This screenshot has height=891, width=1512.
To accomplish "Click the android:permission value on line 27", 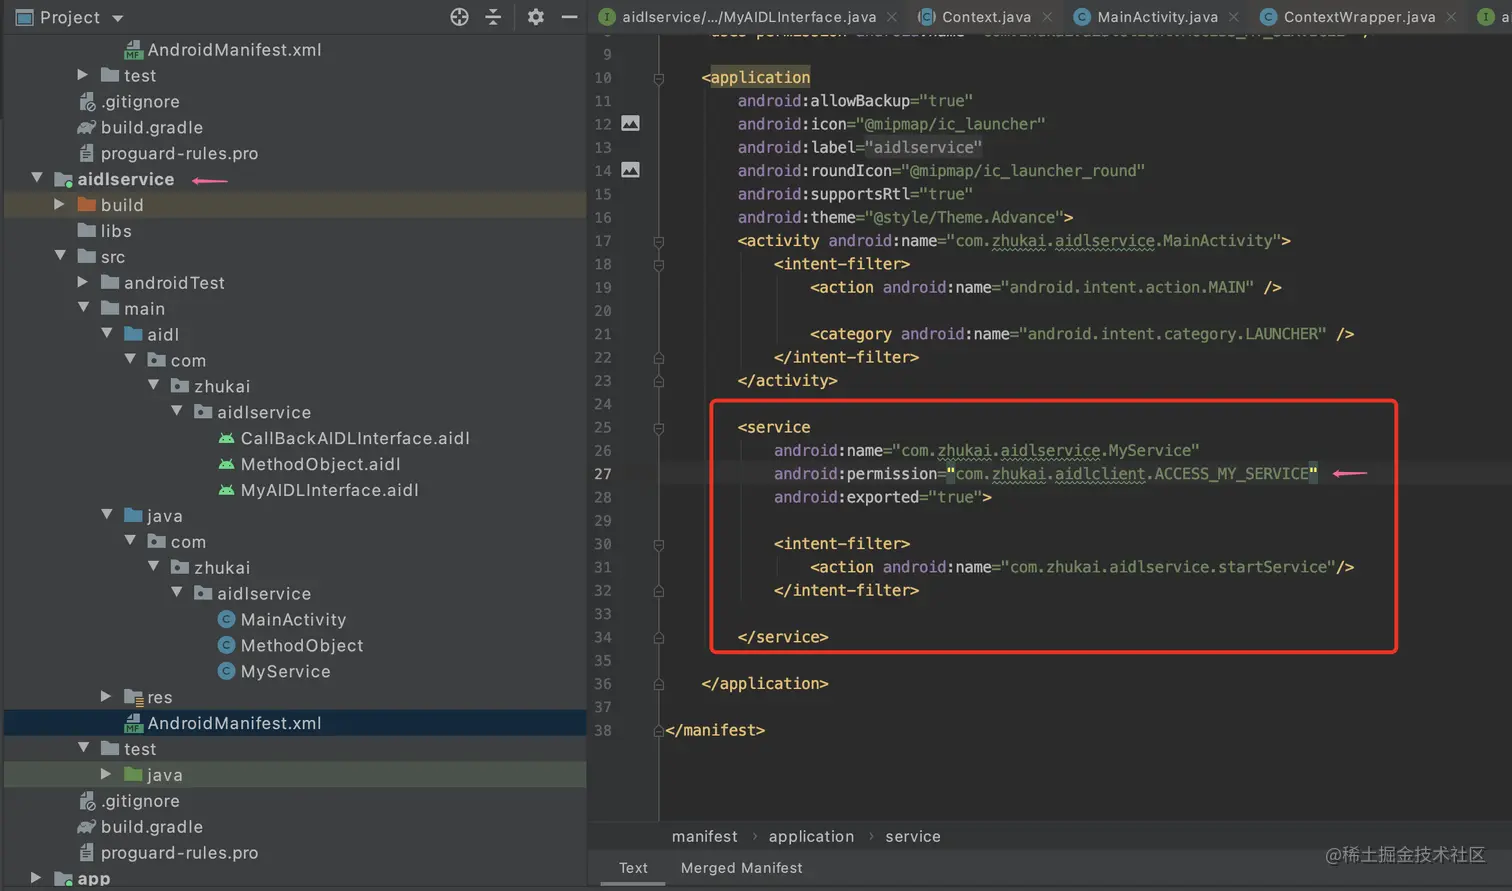I will [1132, 474].
